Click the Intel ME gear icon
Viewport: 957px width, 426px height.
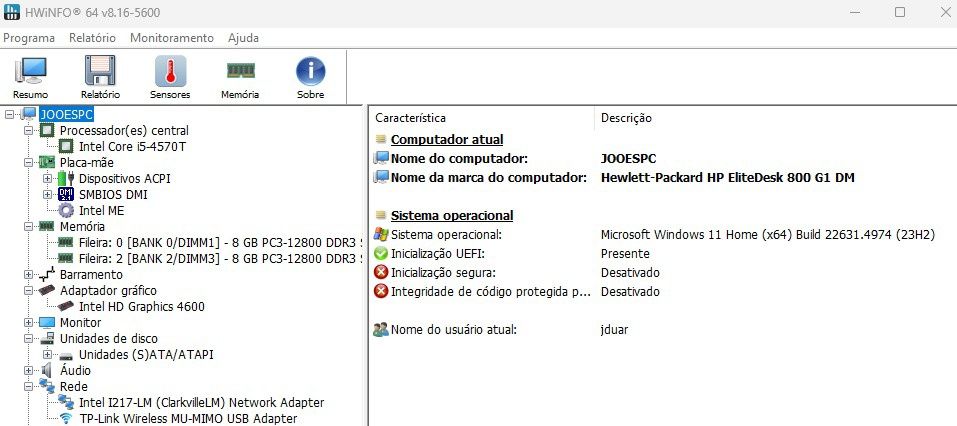tap(66, 211)
